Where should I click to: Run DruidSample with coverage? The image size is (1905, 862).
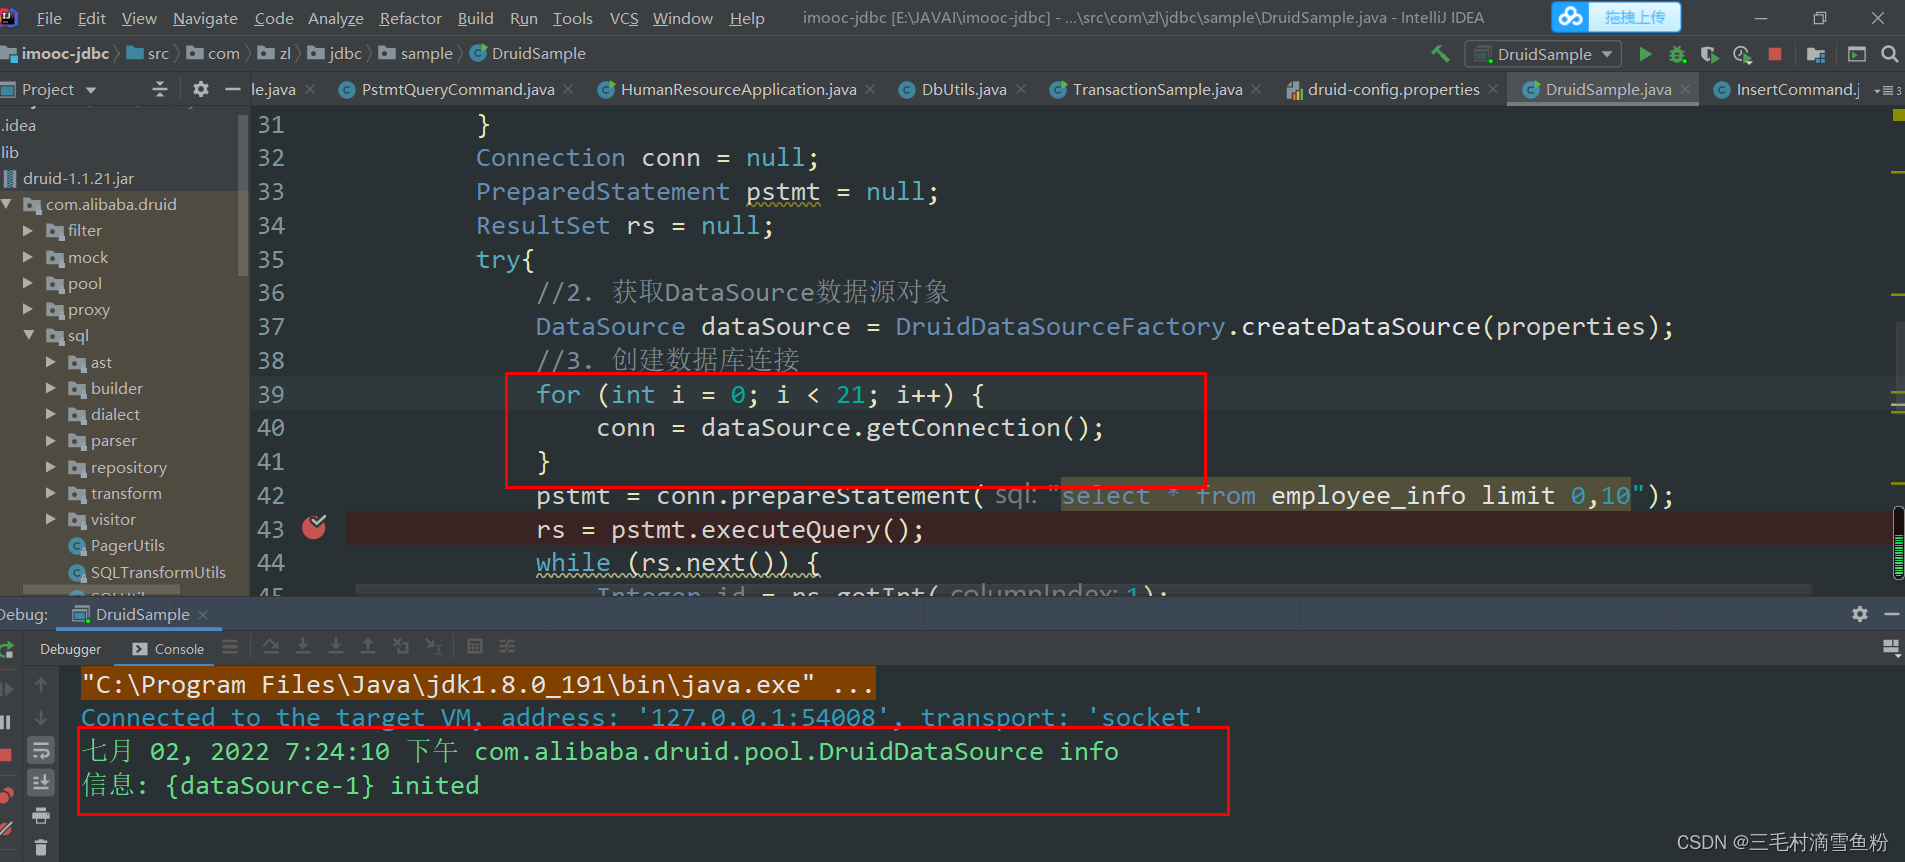pyautogui.click(x=1710, y=54)
